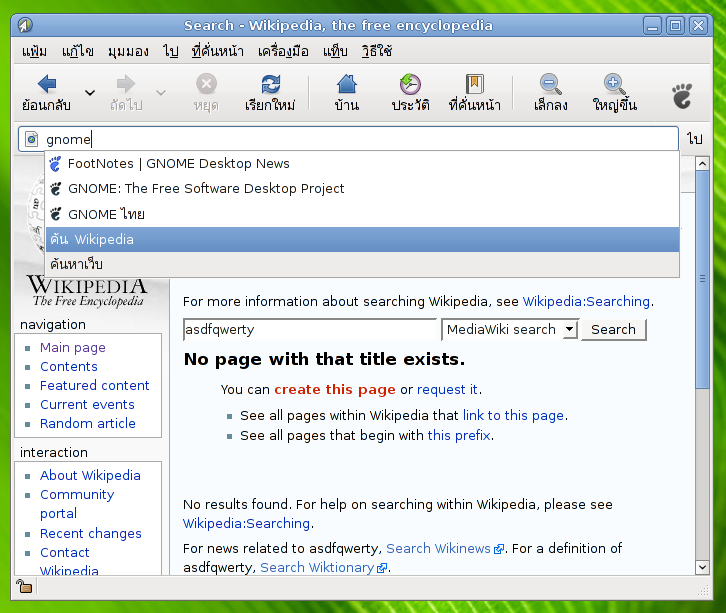Click the Stop loading icon
This screenshot has width=726, height=613.
(206, 84)
